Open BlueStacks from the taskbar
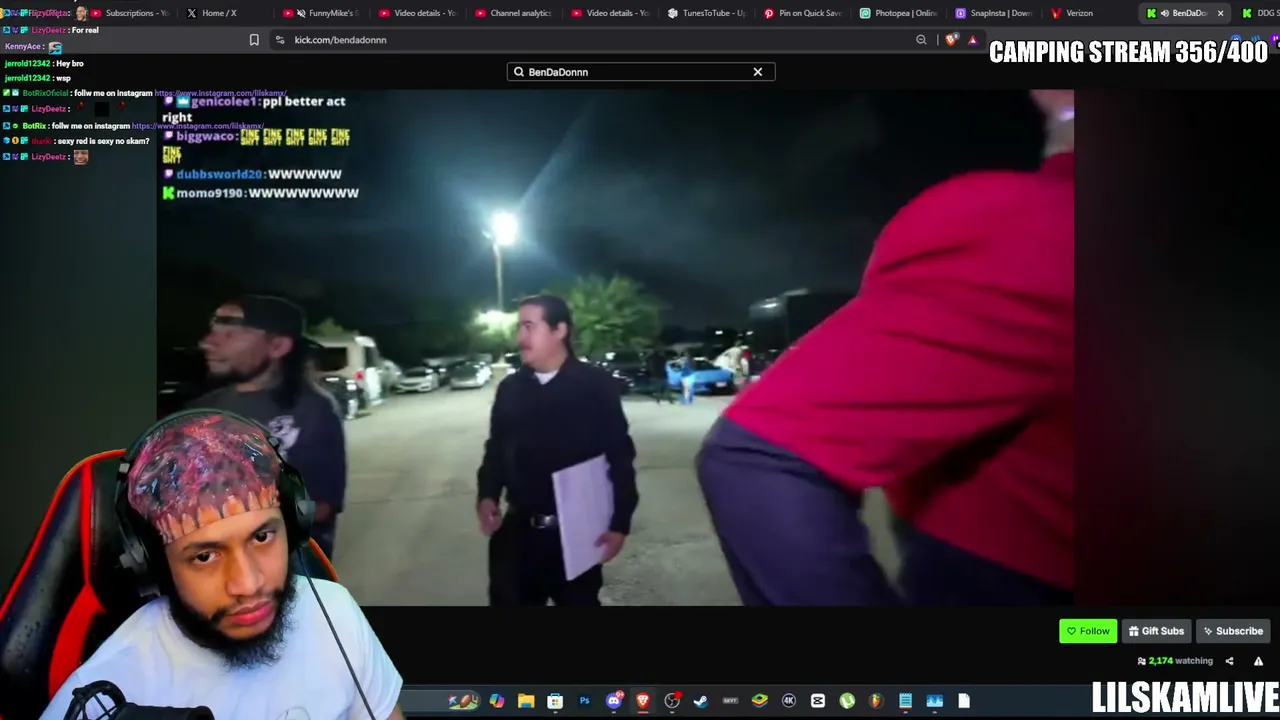The width and height of the screenshot is (1280, 720). [759, 701]
